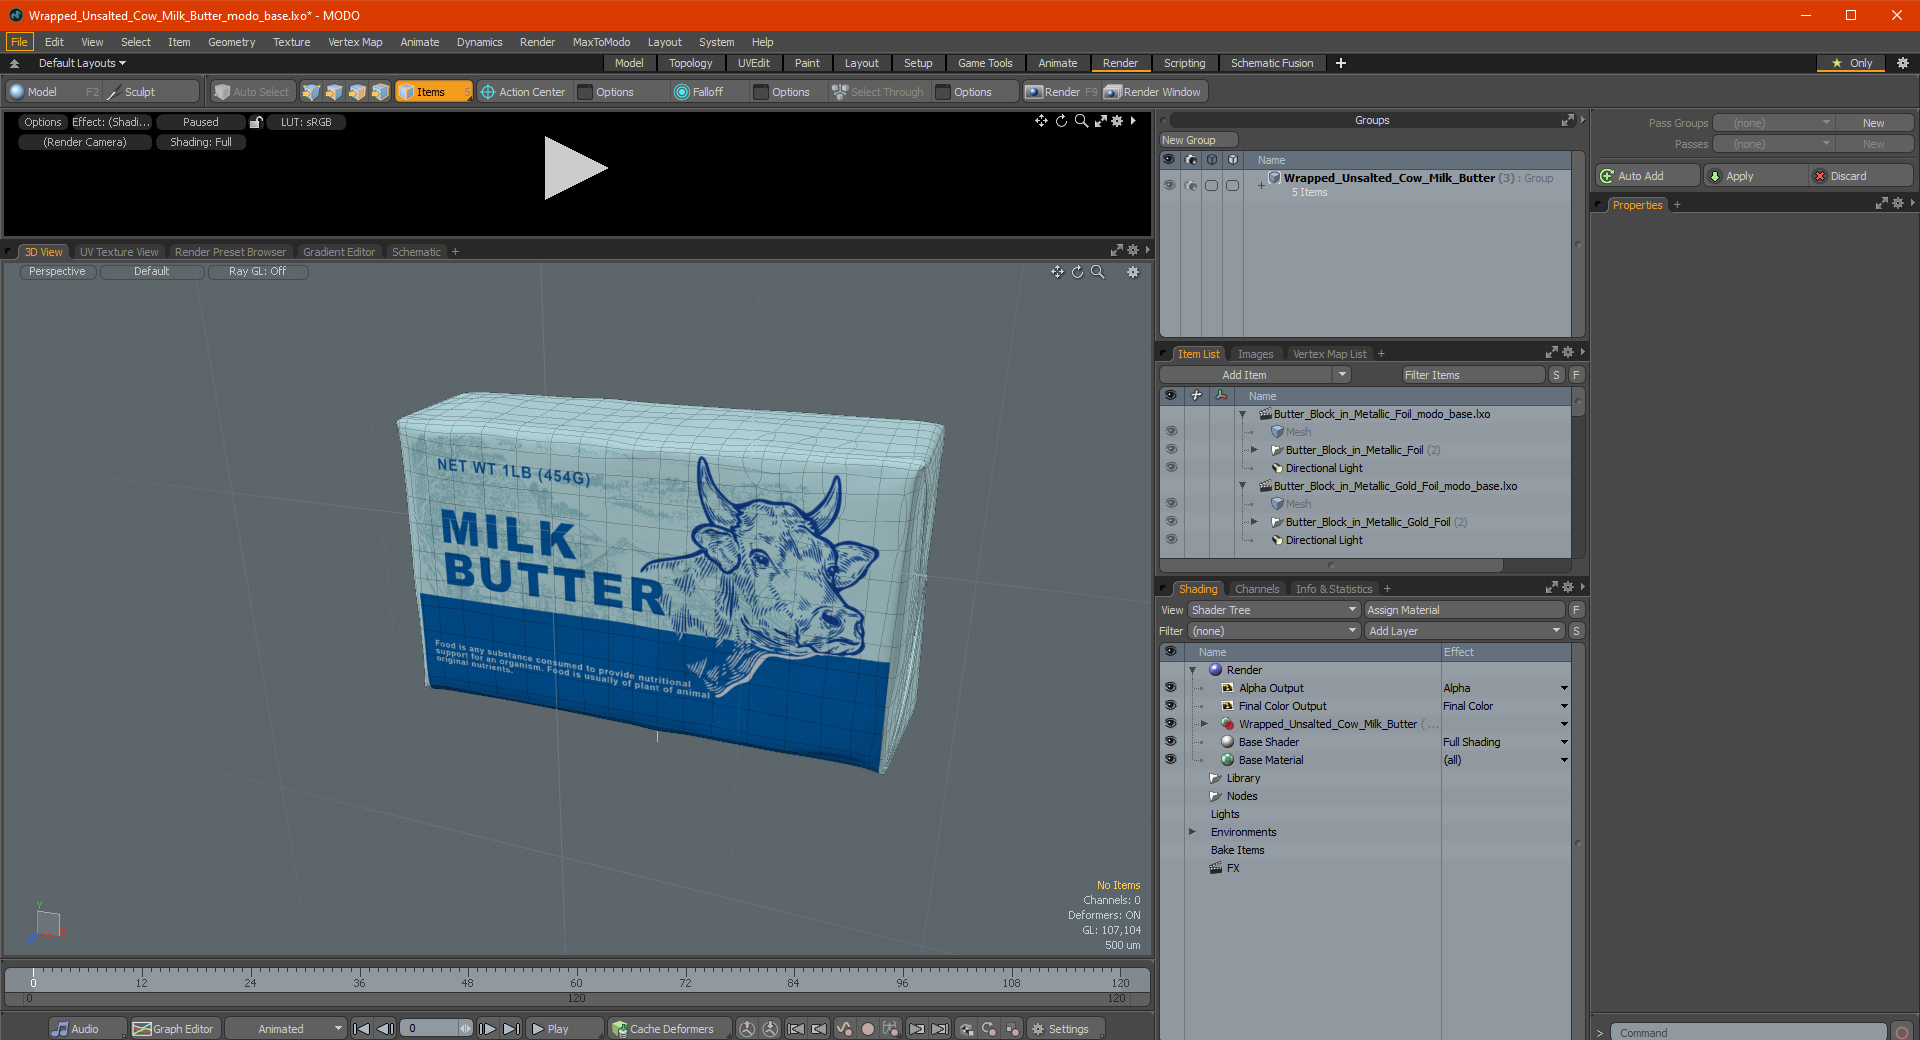Open the Geometry menu
Viewport: 1920px width, 1040px height.
(x=231, y=42)
